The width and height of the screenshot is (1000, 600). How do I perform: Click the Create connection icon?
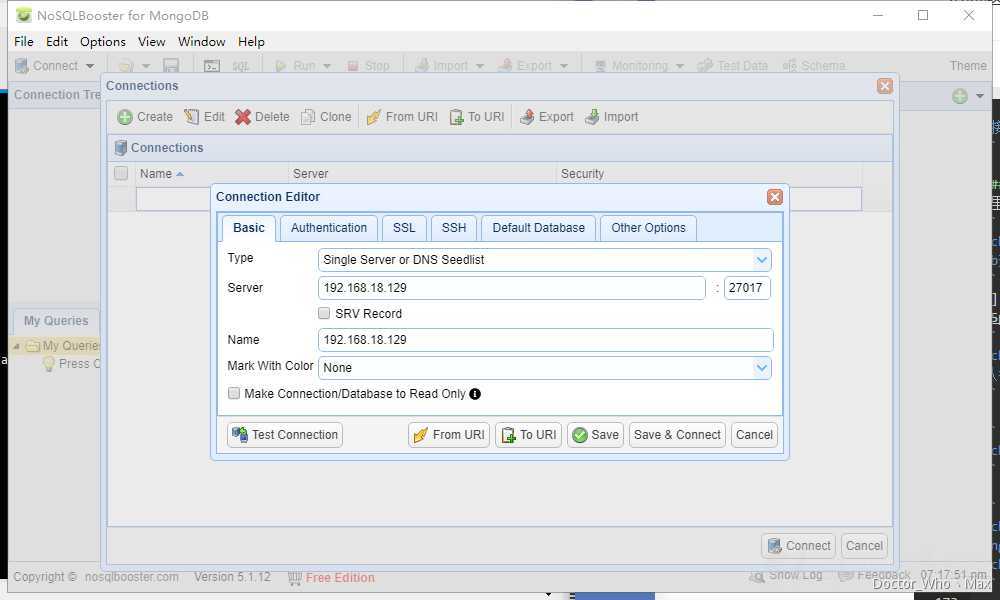125,117
